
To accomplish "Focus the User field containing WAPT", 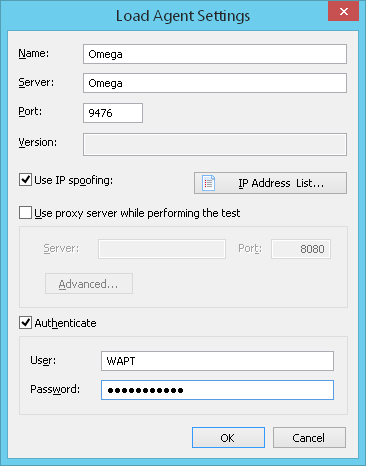I will pos(217,361).
